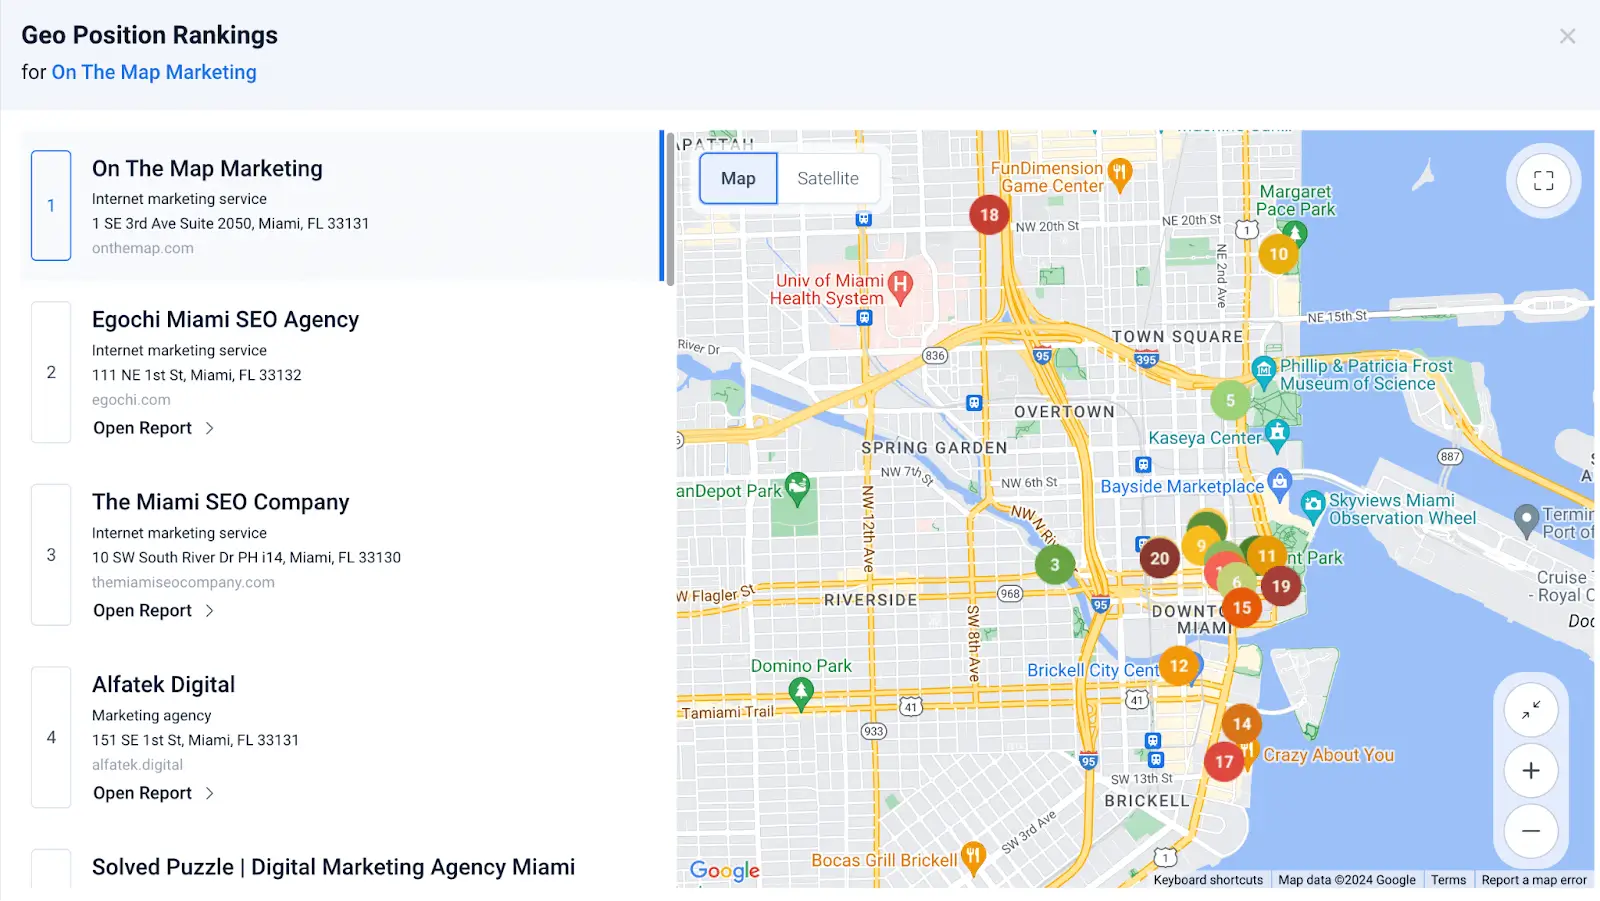Screen dimensions: 1600x901
Task: Select map marker number 20
Action: (x=1159, y=558)
